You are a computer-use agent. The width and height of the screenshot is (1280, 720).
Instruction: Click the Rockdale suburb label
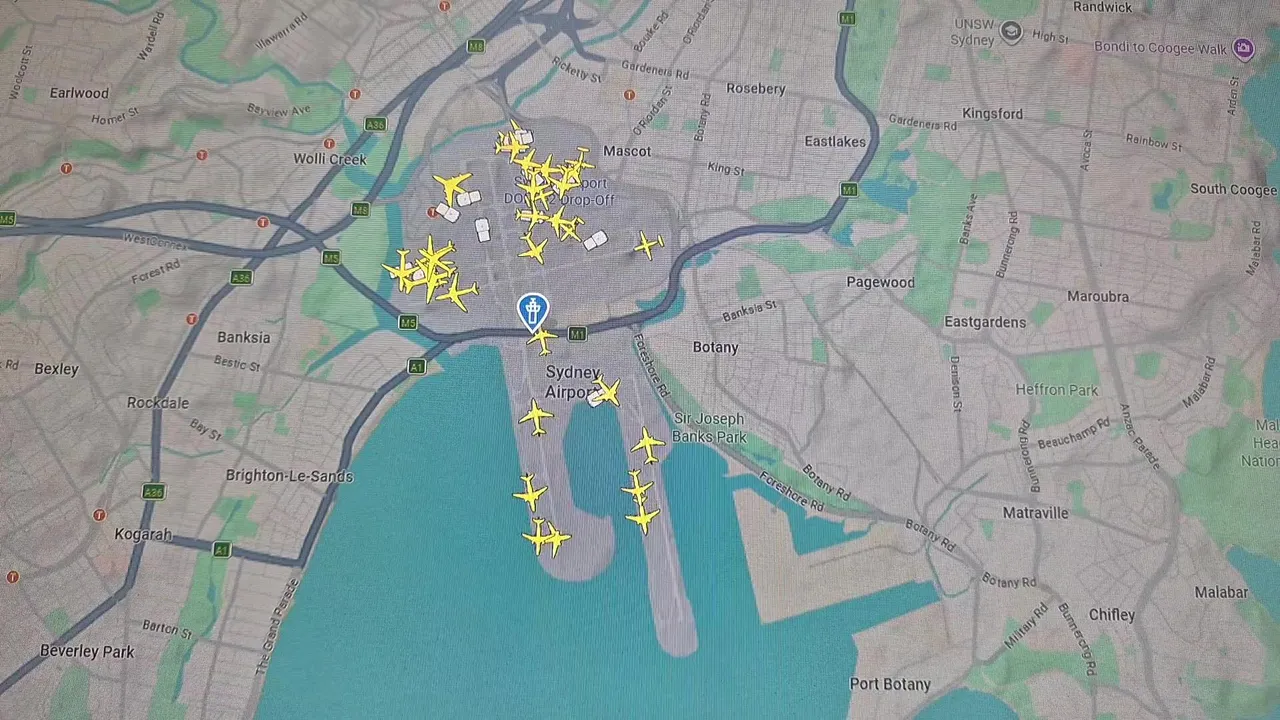click(x=158, y=403)
